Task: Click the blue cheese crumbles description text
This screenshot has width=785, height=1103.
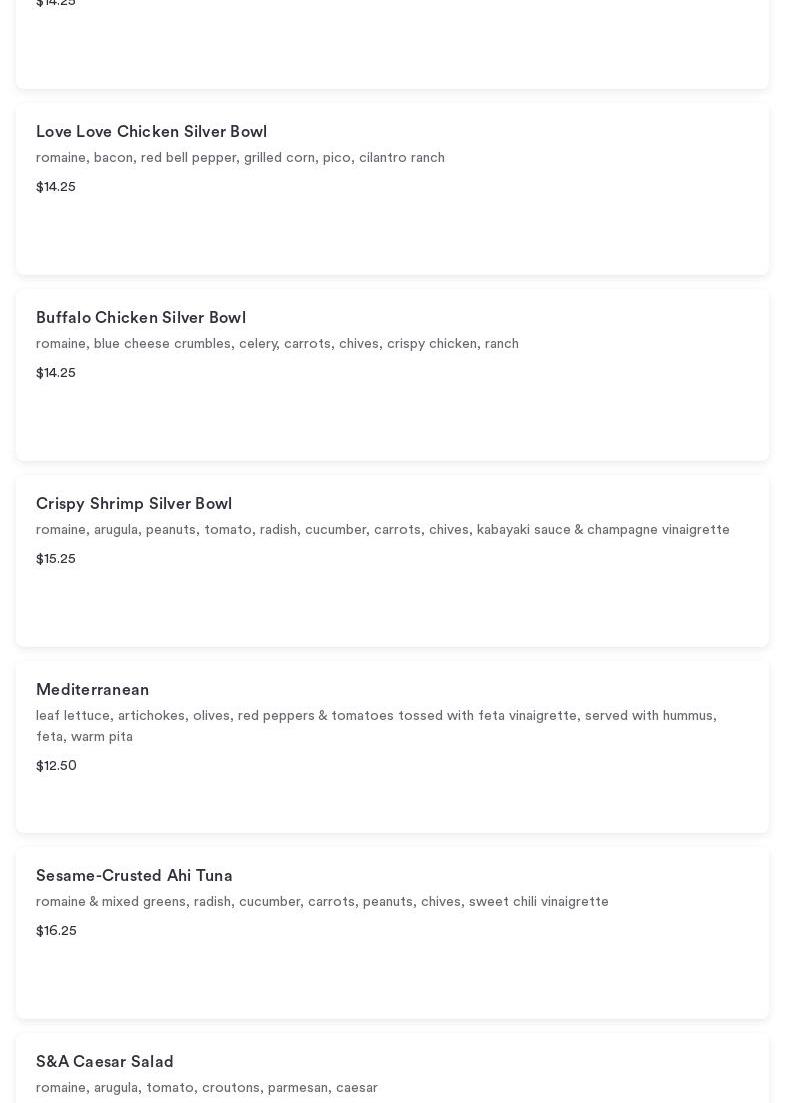Action: (x=277, y=344)
